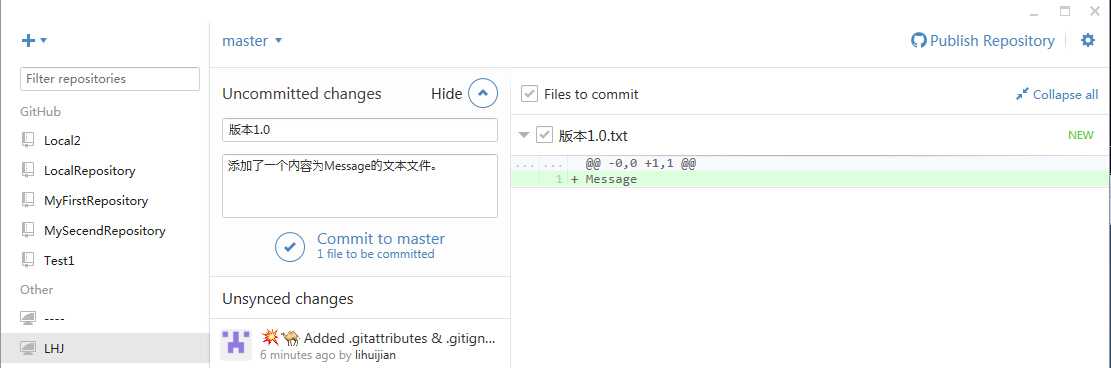Click the commit checkmark circle icon
This screenshot has height=368, width=1111.
290,247
